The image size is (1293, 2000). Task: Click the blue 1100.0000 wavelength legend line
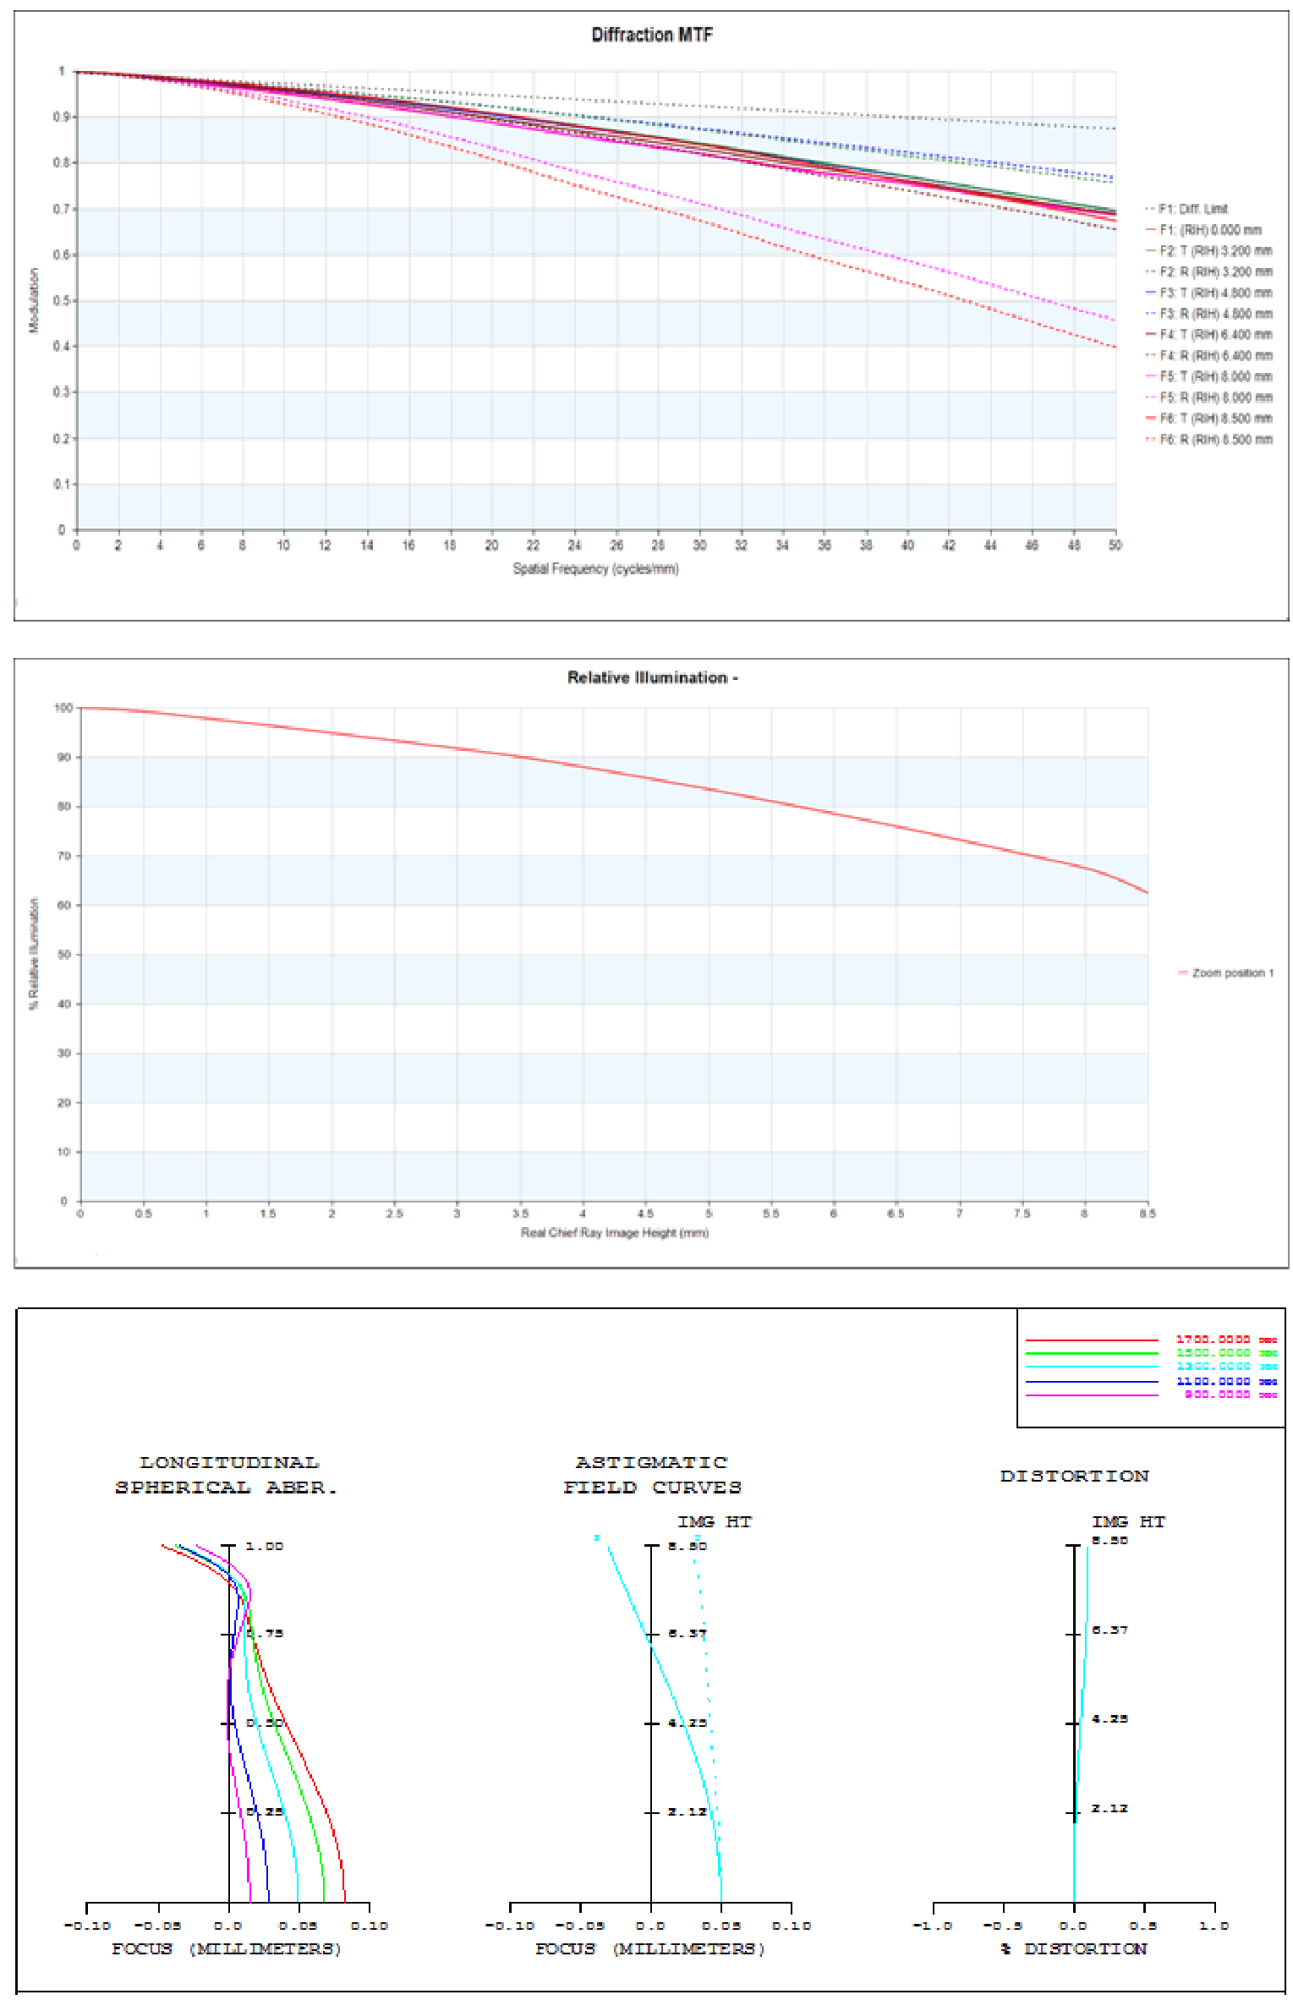(1091, 1381)
